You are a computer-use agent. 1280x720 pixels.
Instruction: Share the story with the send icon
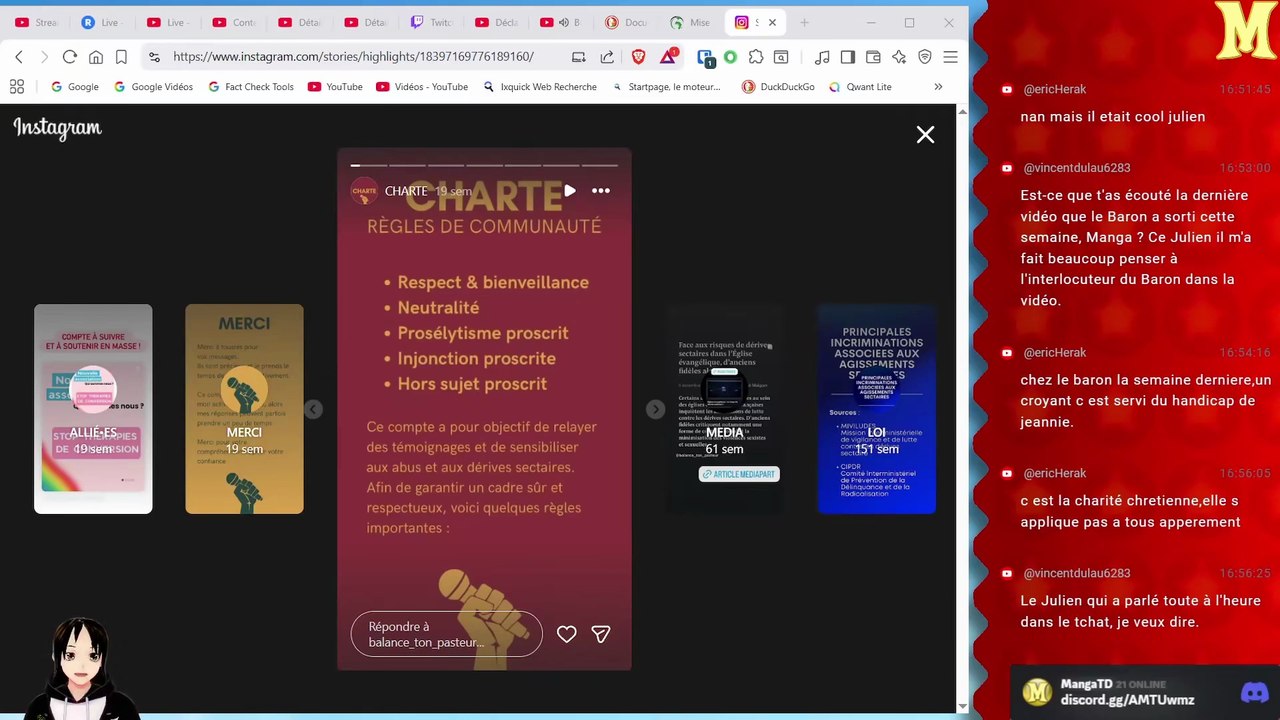(600, 634)
